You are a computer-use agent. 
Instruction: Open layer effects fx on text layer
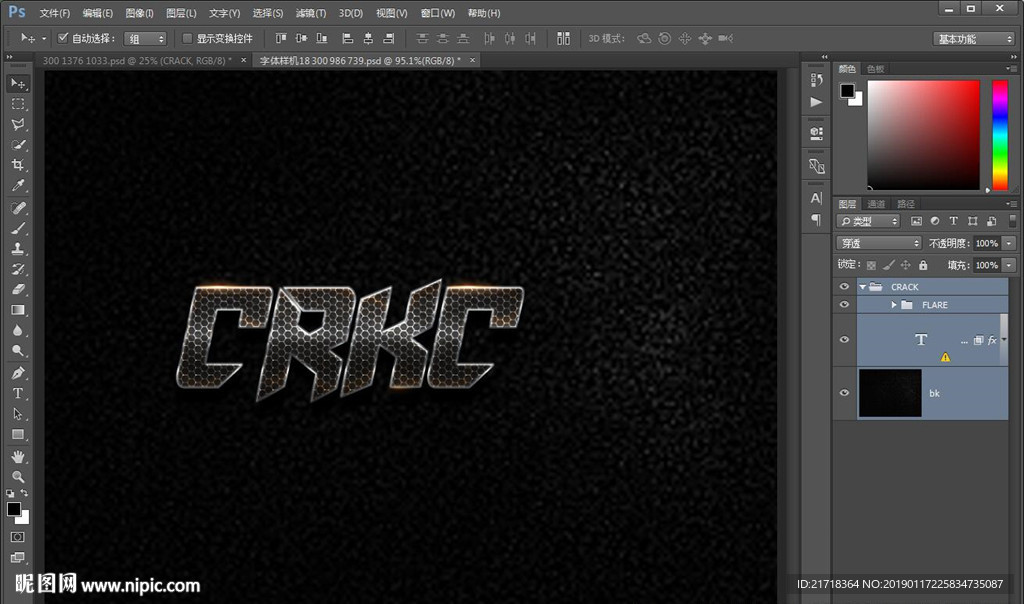(x=993, y=340)
